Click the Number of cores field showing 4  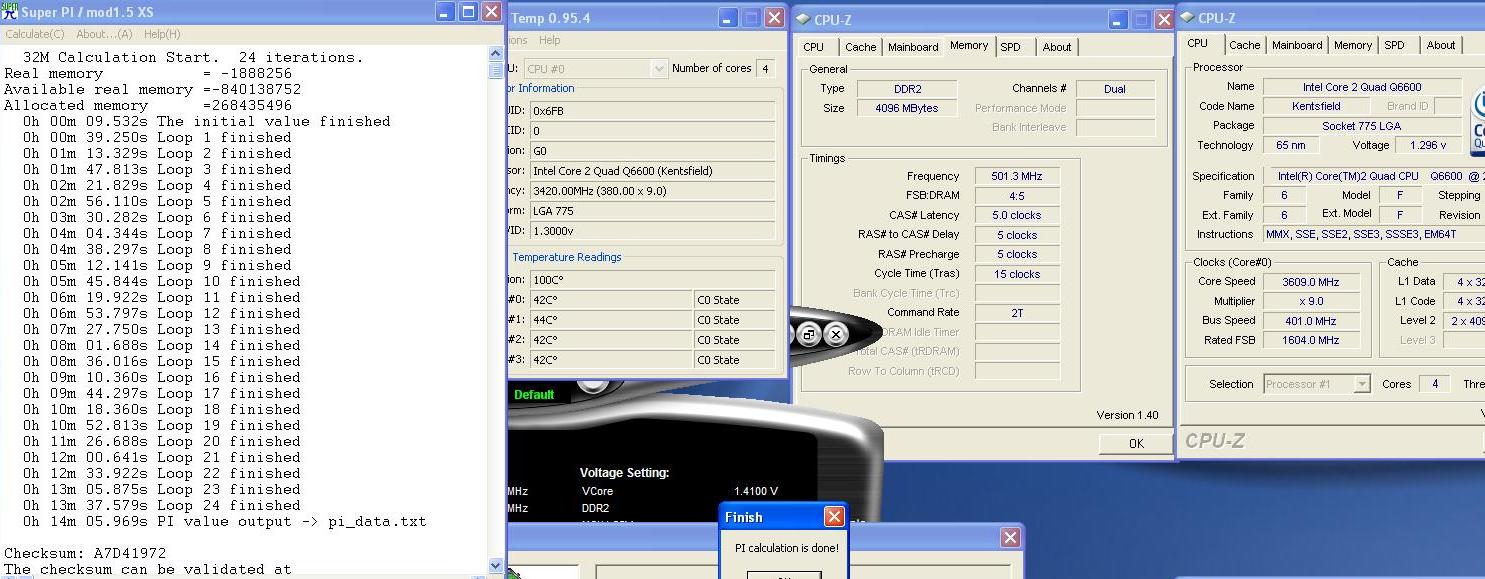point(765,69)
